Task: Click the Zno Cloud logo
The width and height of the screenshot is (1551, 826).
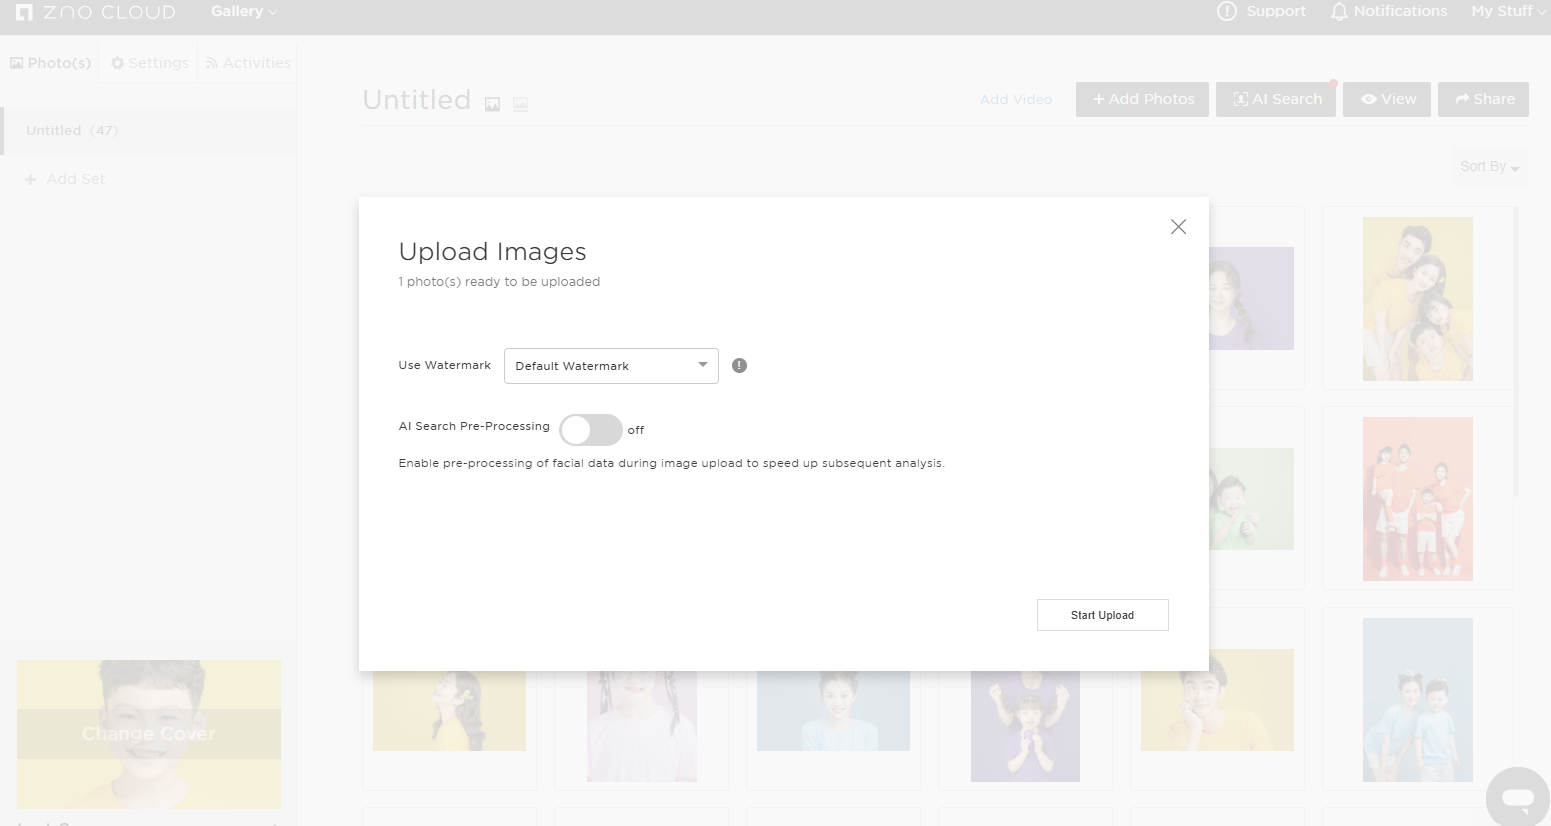Action: coord(96,12)
